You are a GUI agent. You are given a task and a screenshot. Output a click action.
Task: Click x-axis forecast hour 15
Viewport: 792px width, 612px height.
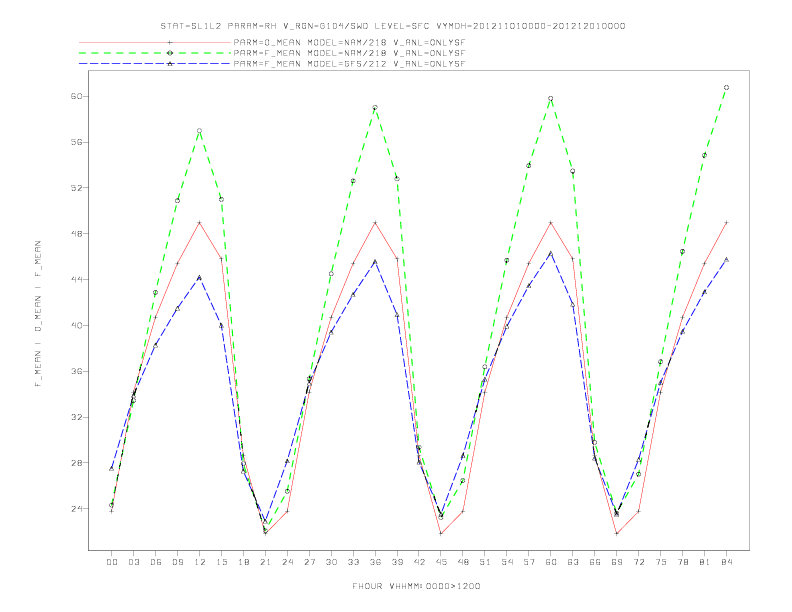(221, 562)
